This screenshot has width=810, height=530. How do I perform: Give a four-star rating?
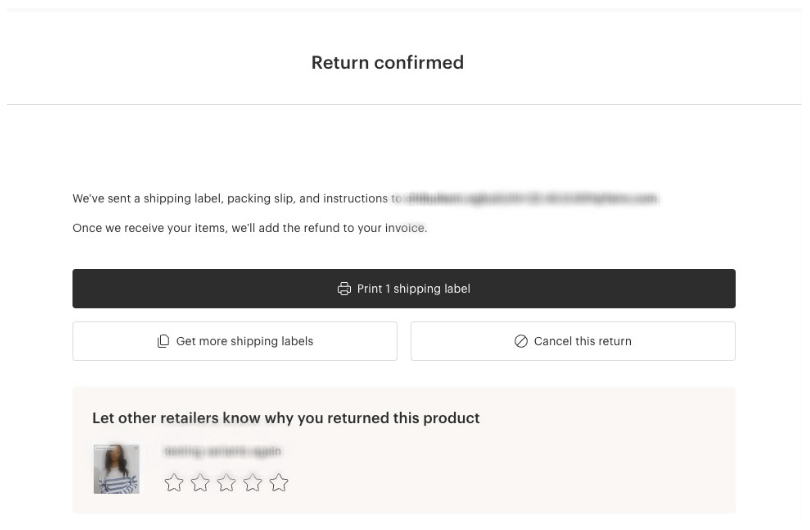252,483
